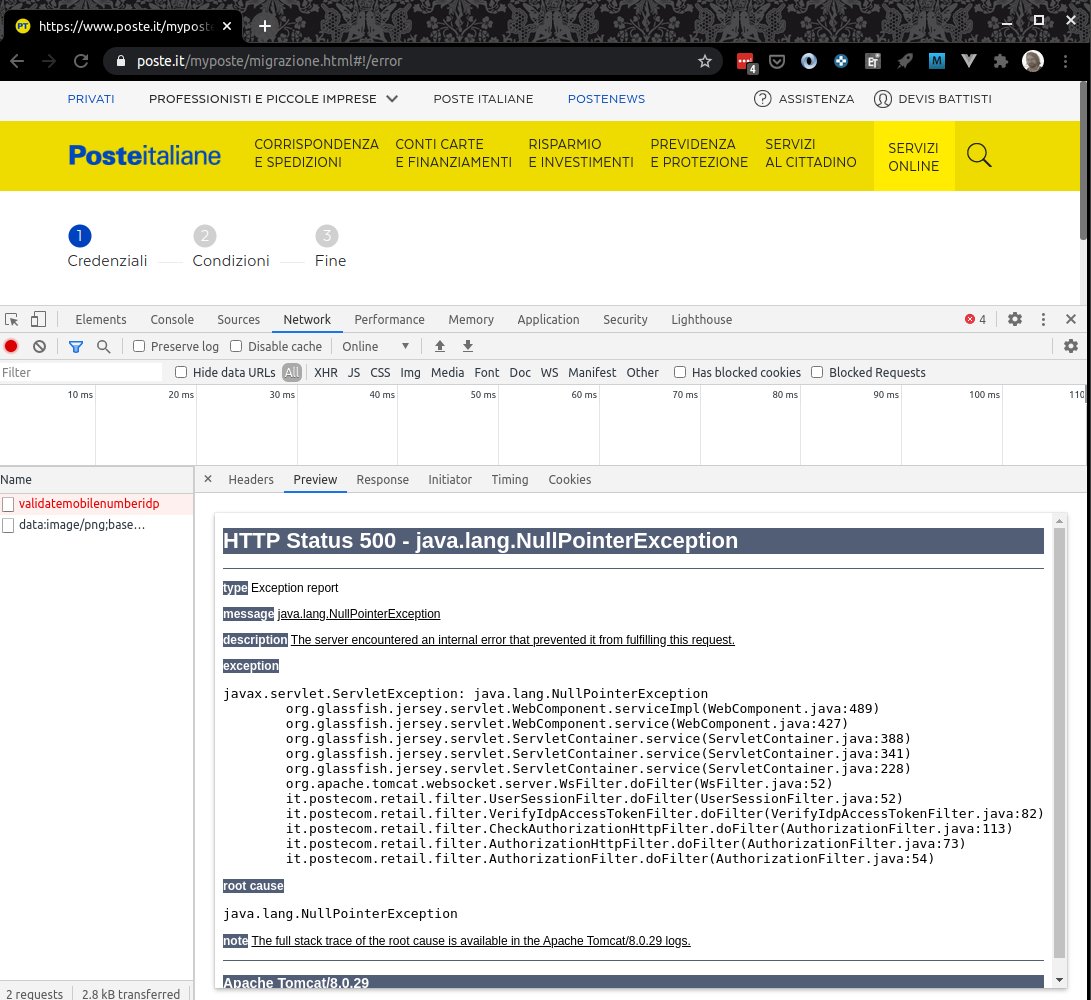Open the network search magnifier

pyautogui.click(x=104, y=346)
